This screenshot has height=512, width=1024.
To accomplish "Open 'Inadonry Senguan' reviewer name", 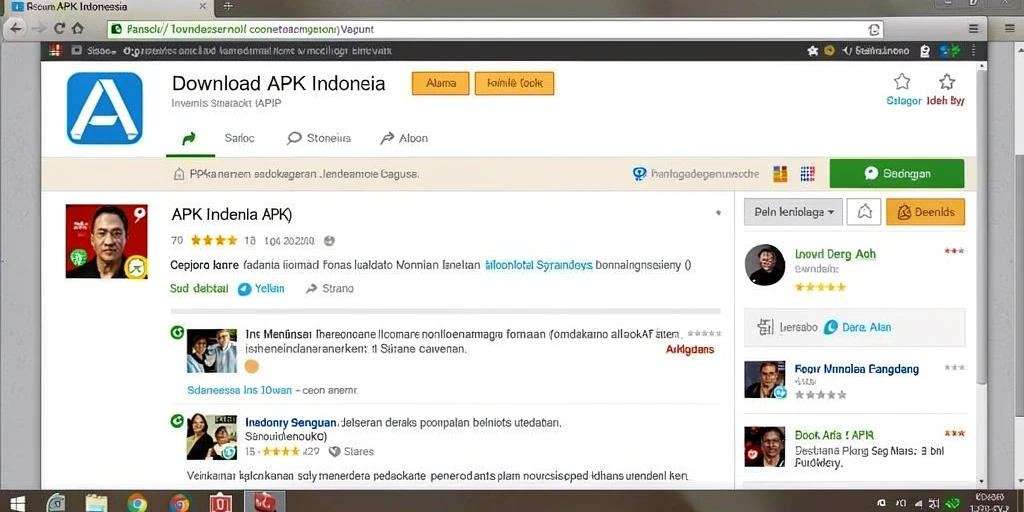I will tap(291, 423).
